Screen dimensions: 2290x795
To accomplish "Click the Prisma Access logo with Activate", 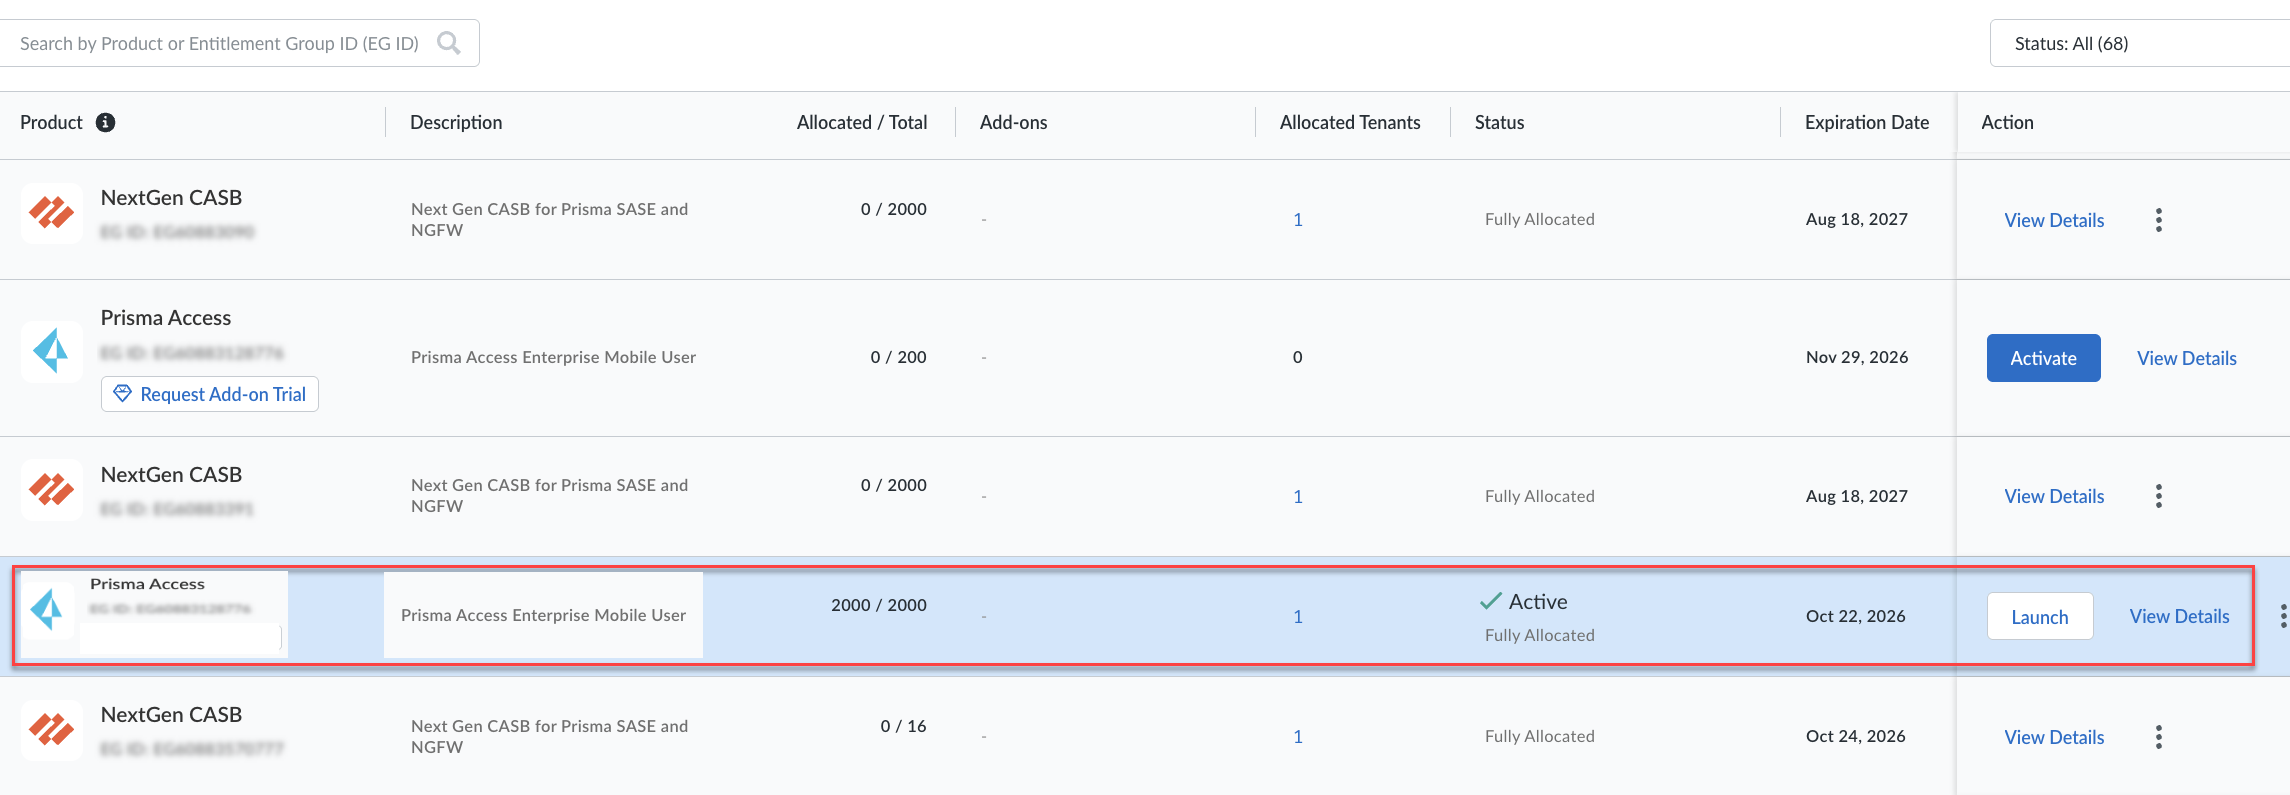I will 51,351.
